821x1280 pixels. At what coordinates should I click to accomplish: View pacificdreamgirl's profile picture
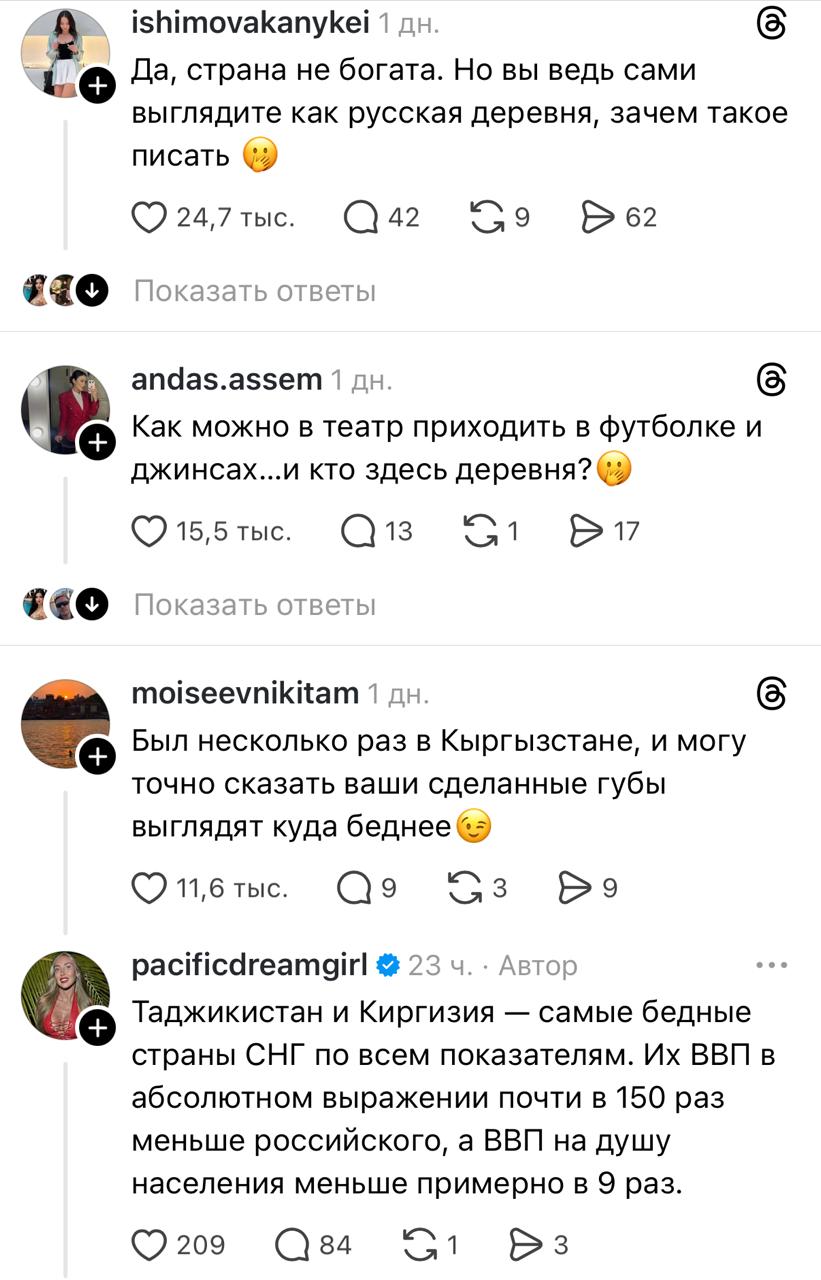point(64,994)
